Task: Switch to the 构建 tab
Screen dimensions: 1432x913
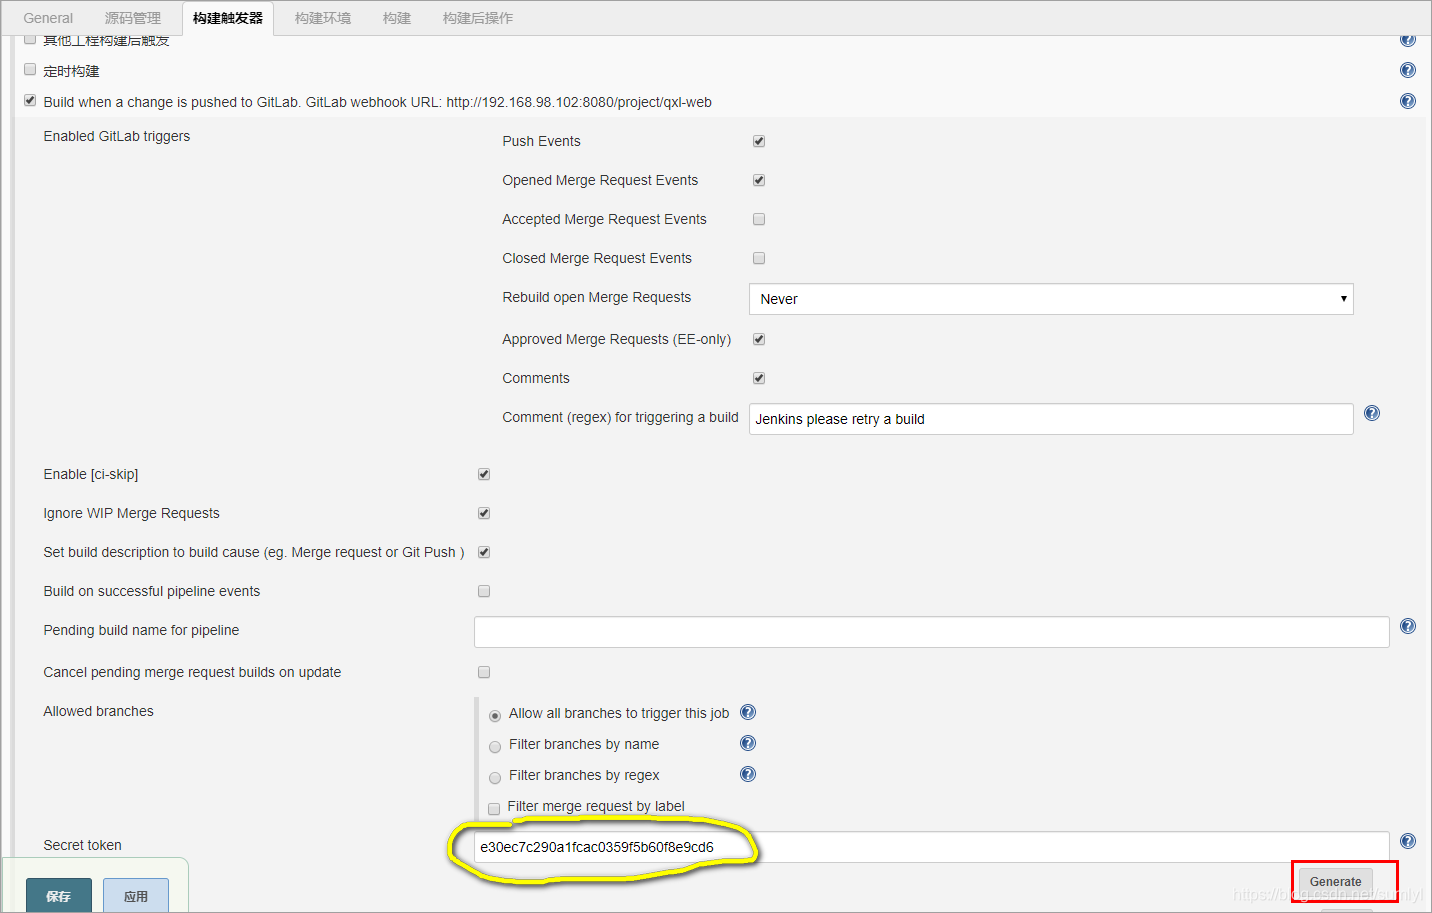Action: [x=397, y=18]
